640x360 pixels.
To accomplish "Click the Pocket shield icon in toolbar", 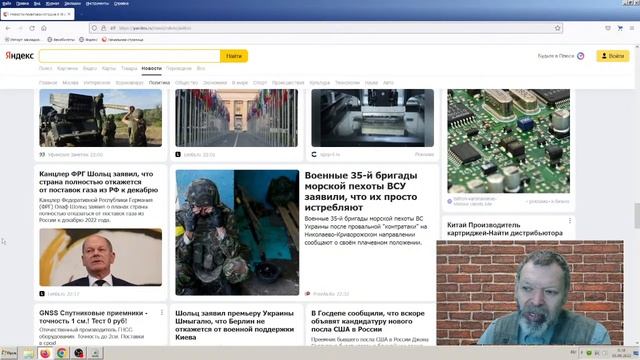I will coord(608,28).
